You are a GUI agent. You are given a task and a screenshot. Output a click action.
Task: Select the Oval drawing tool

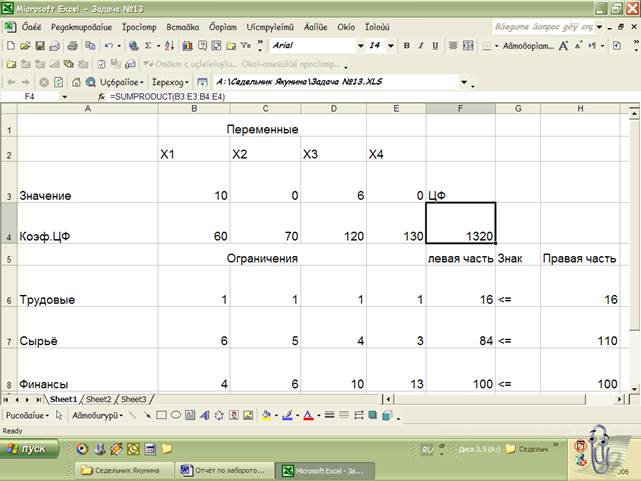click(175, 414)
